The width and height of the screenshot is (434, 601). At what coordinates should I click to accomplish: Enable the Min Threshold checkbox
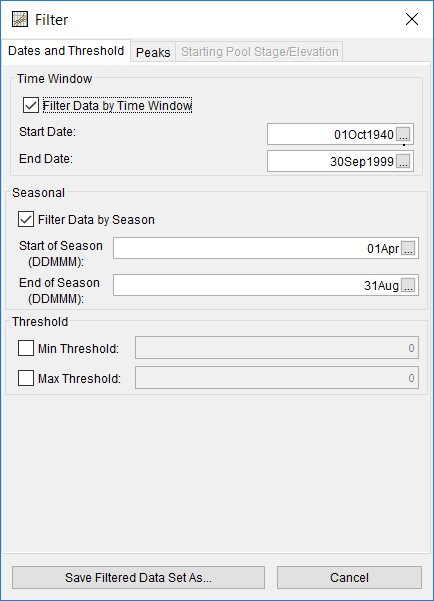(x=26, y=348)
